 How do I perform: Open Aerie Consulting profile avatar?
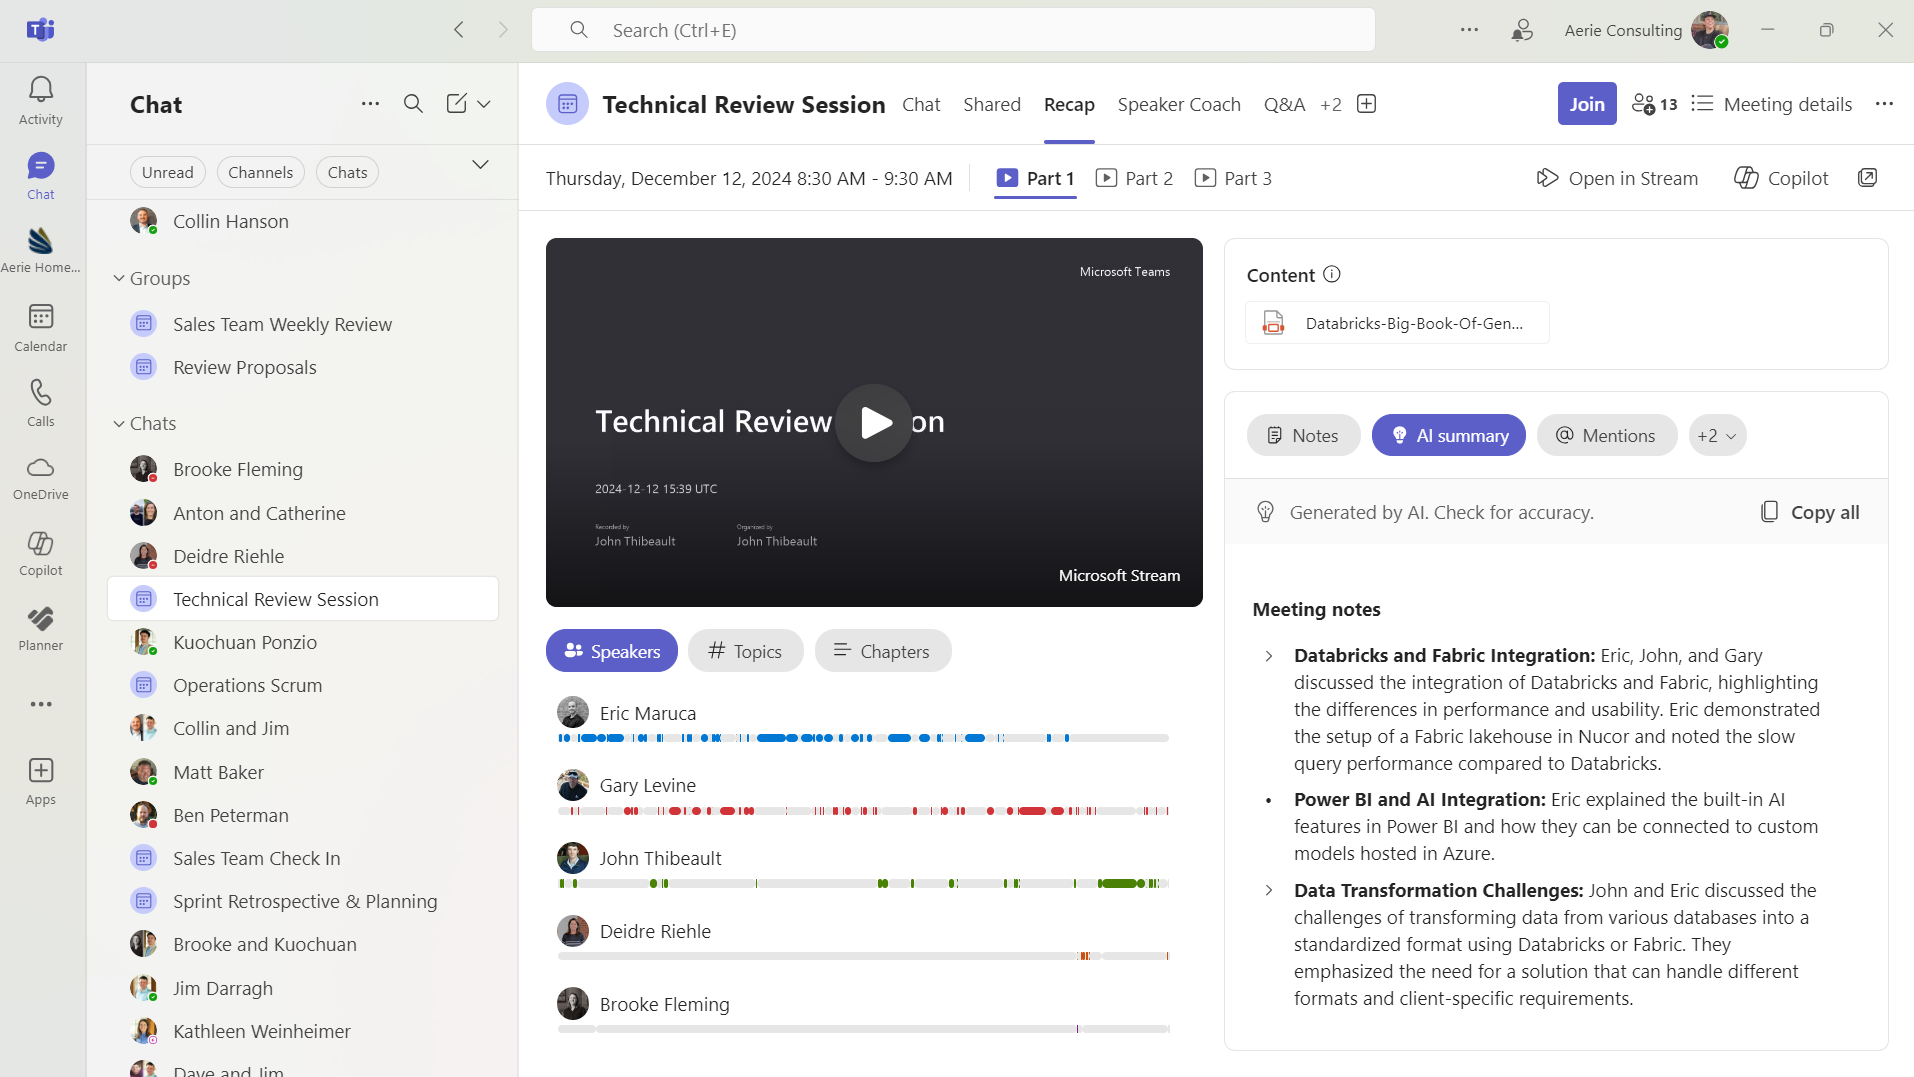1709,30
